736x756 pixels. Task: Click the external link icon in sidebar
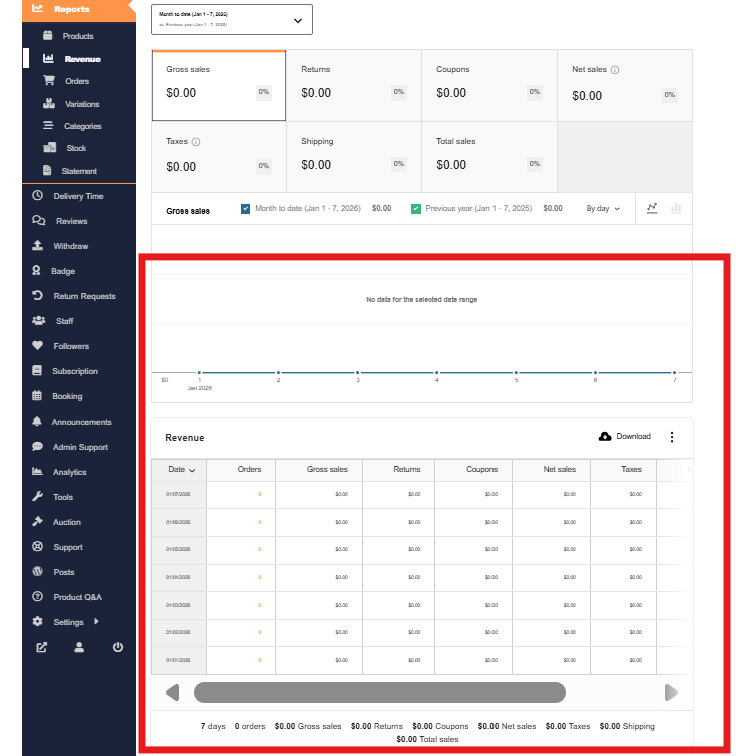(41, 647)
